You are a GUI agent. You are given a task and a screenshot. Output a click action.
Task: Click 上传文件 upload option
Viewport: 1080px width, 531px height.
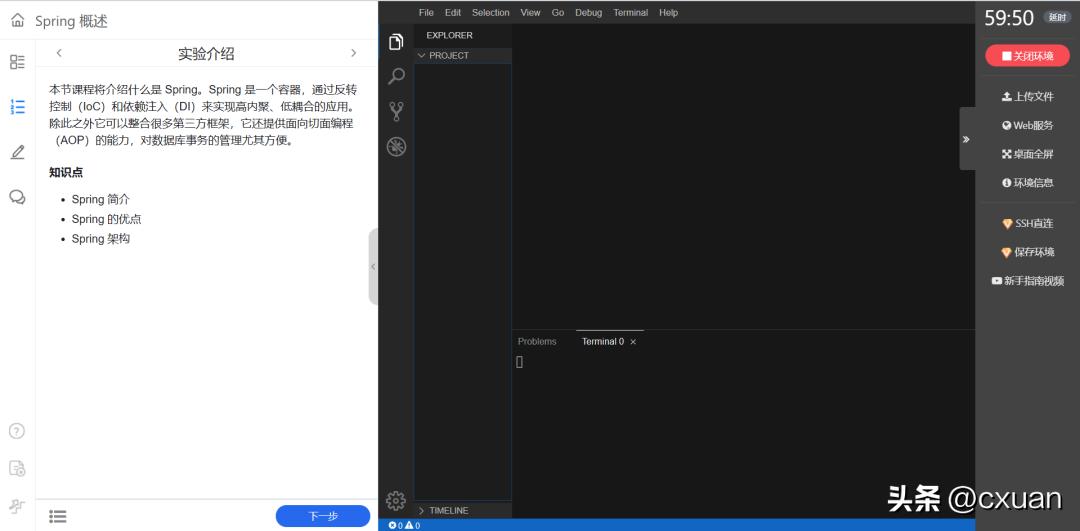point(1028,97)
